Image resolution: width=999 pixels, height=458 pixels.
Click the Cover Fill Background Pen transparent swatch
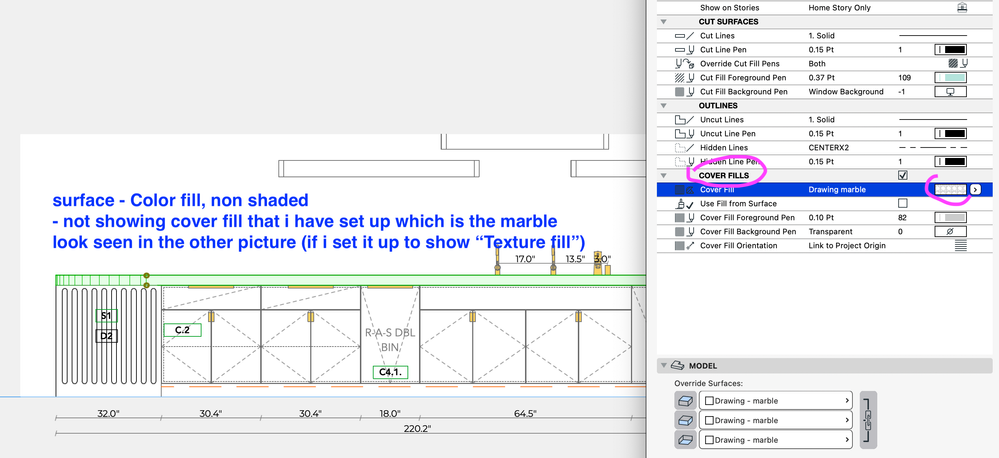(x=951, y=232)
